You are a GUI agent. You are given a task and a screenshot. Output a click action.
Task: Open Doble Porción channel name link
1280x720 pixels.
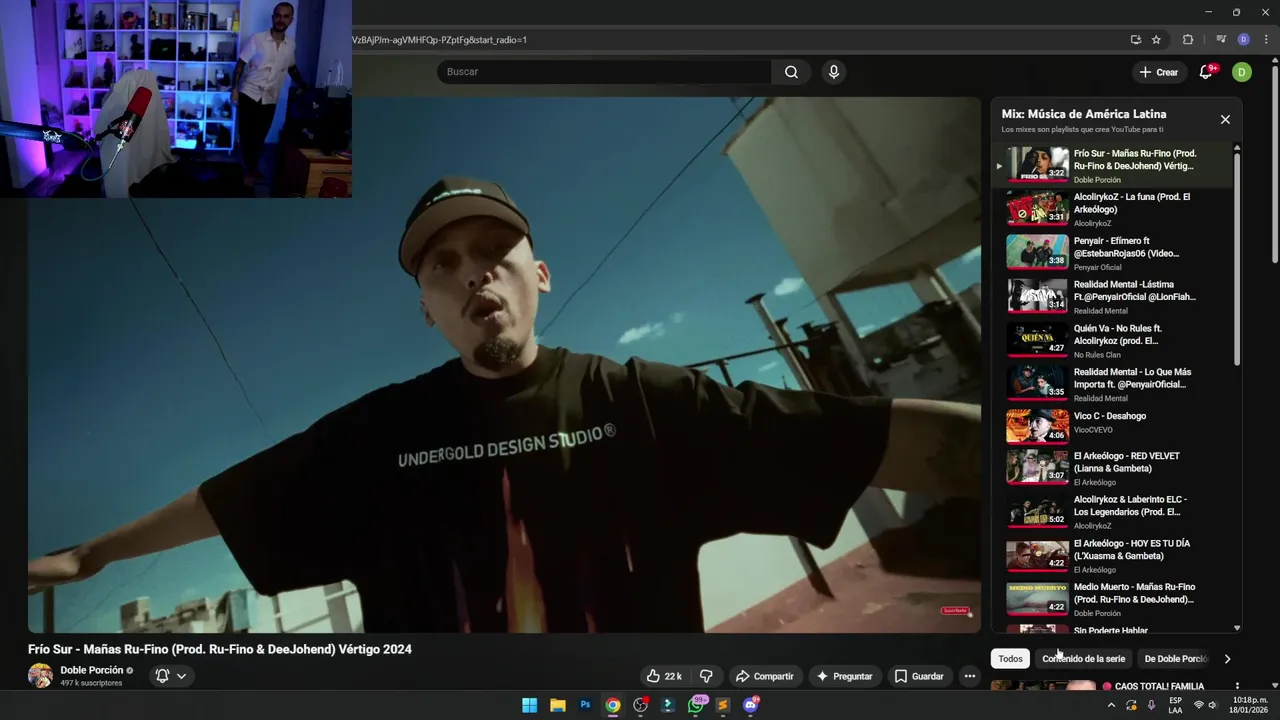(92, 670)
